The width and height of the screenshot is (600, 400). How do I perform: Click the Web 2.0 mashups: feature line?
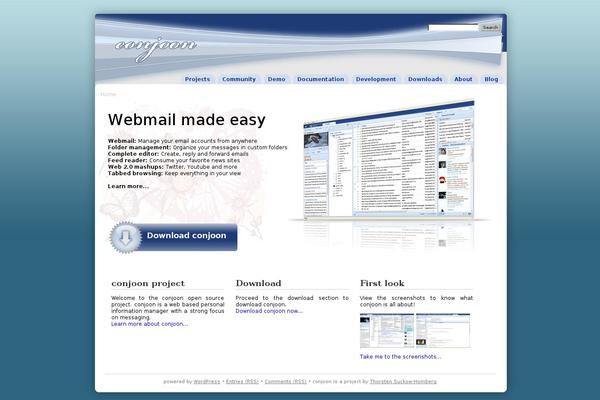[173, 167]
